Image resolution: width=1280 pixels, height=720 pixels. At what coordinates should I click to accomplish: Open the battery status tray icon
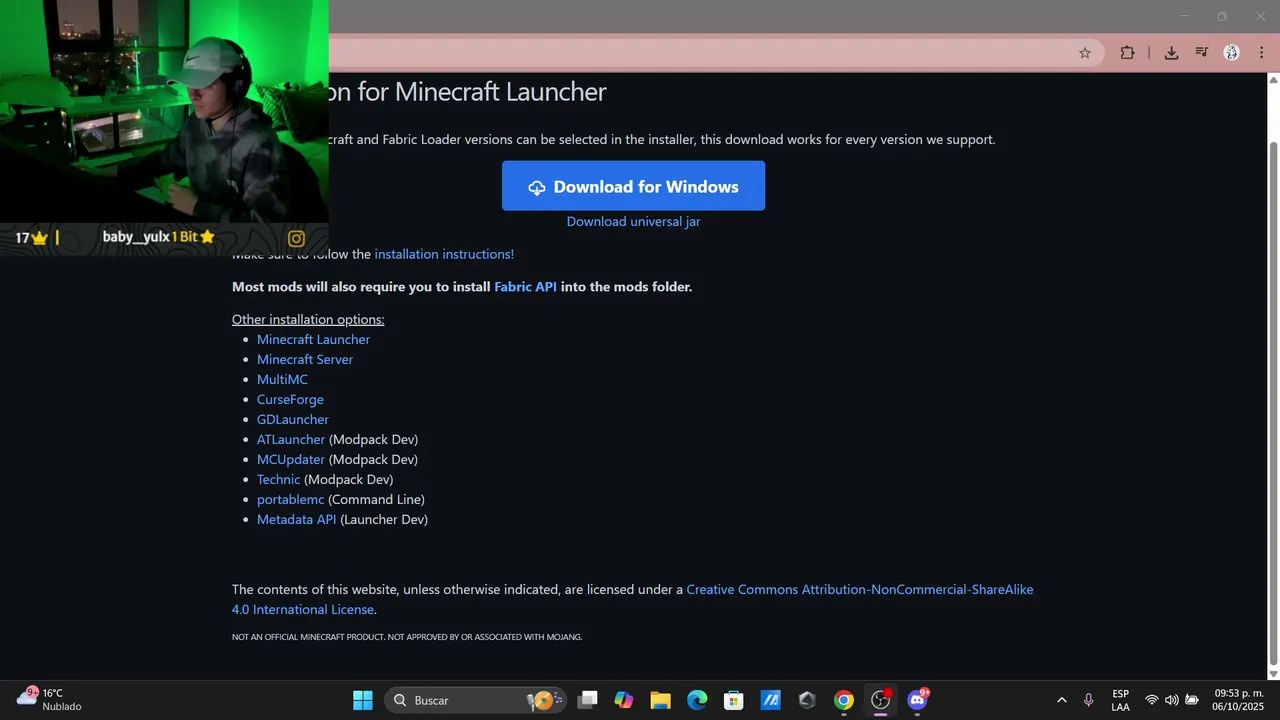click(1192, 700)
